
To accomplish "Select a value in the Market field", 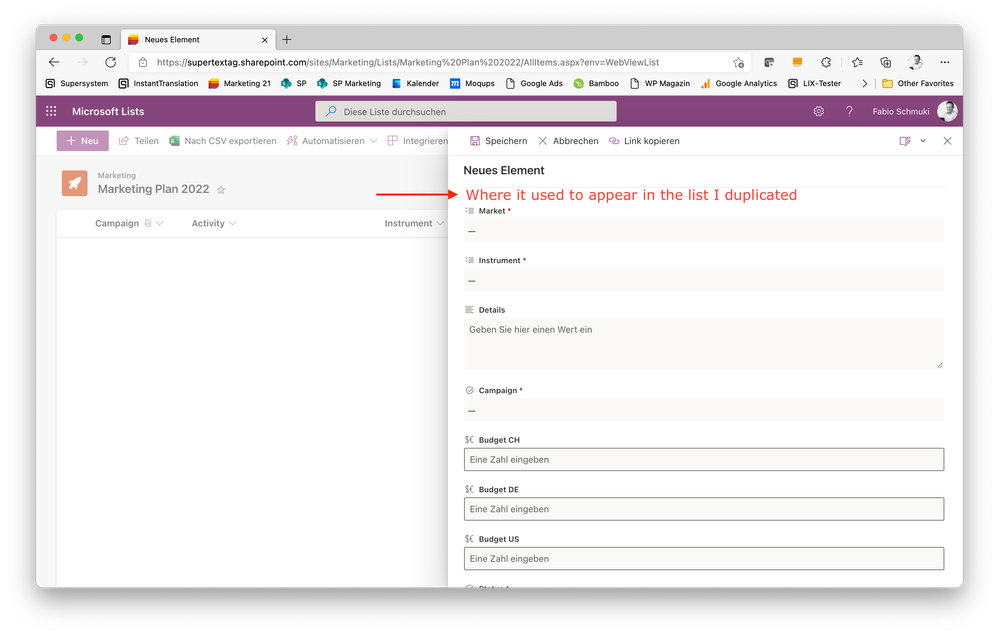I will [x=704, y=231].
